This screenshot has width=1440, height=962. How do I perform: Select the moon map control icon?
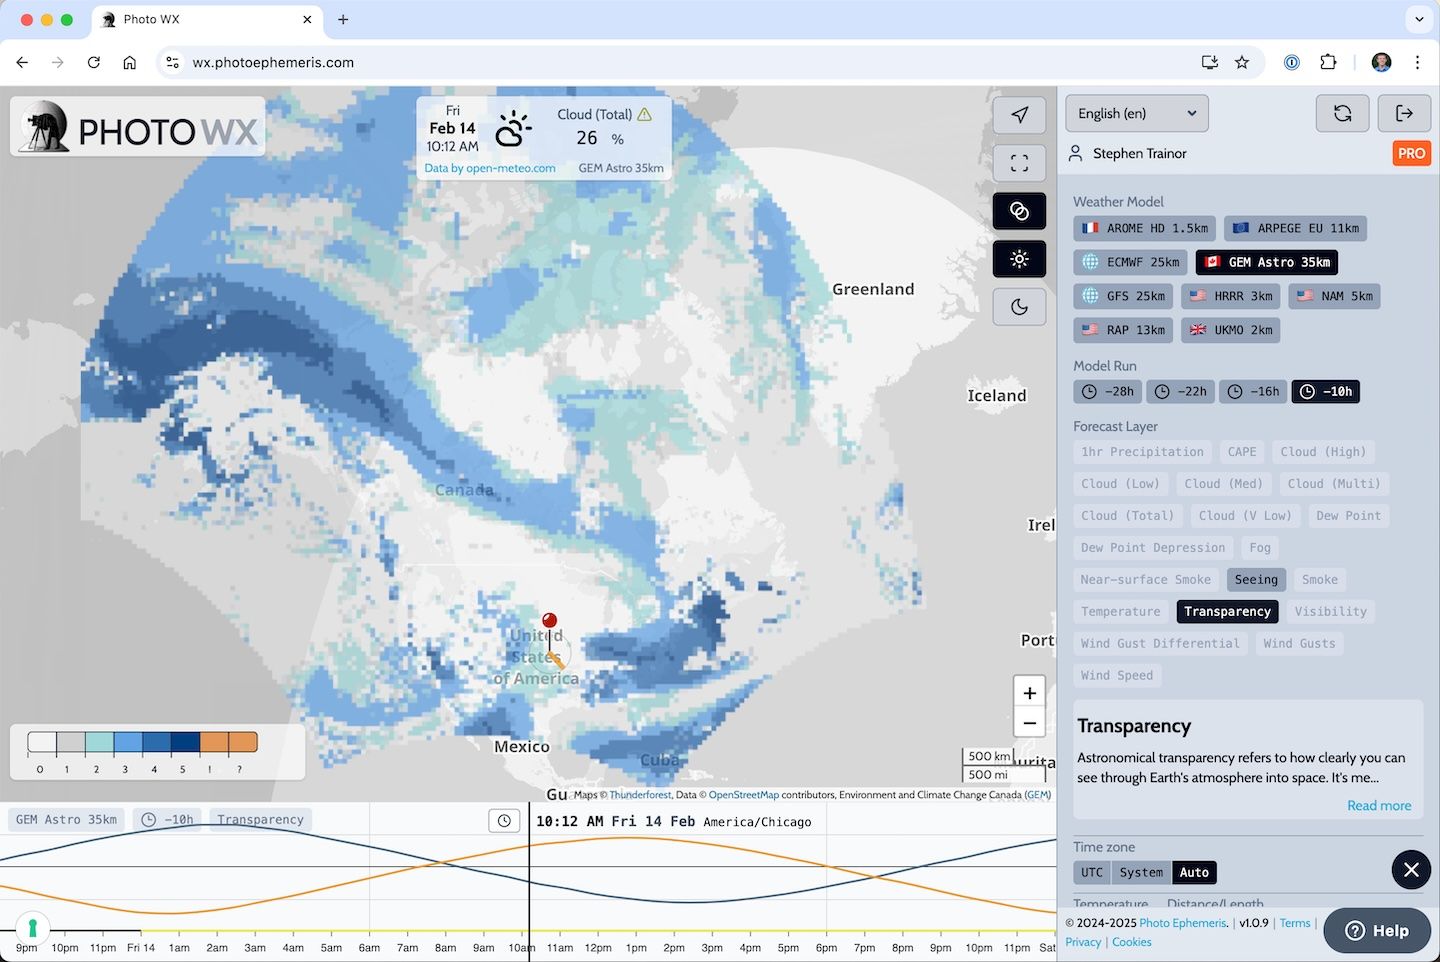coord(1019,307)
